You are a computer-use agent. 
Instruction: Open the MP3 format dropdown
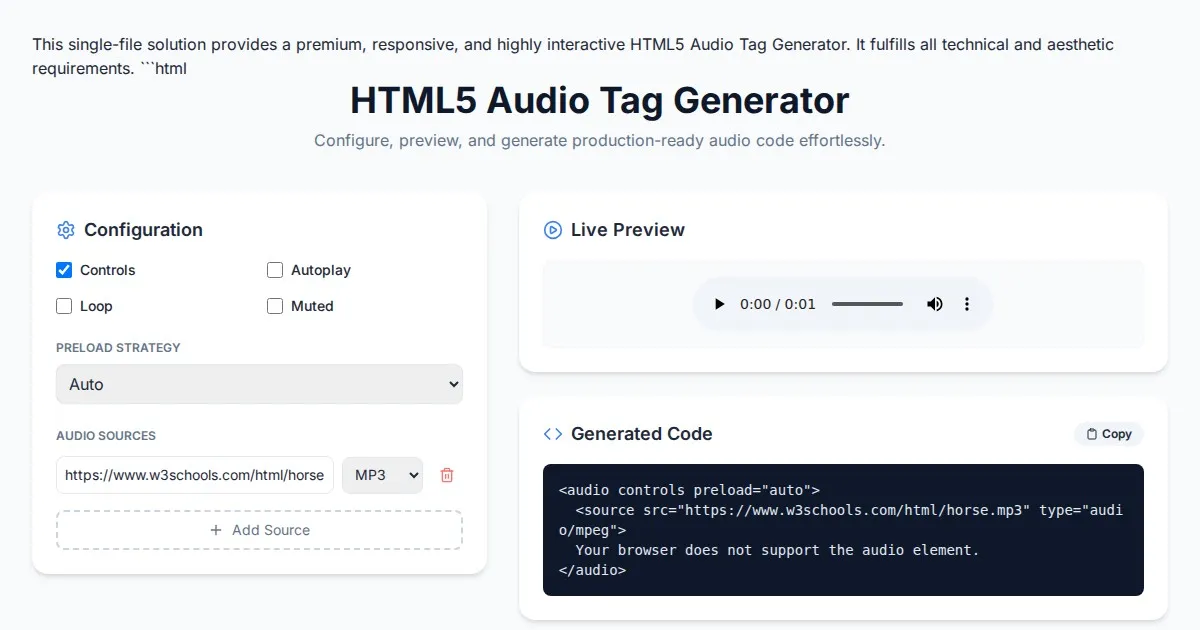pyautogui.click(x=382, y=475)
